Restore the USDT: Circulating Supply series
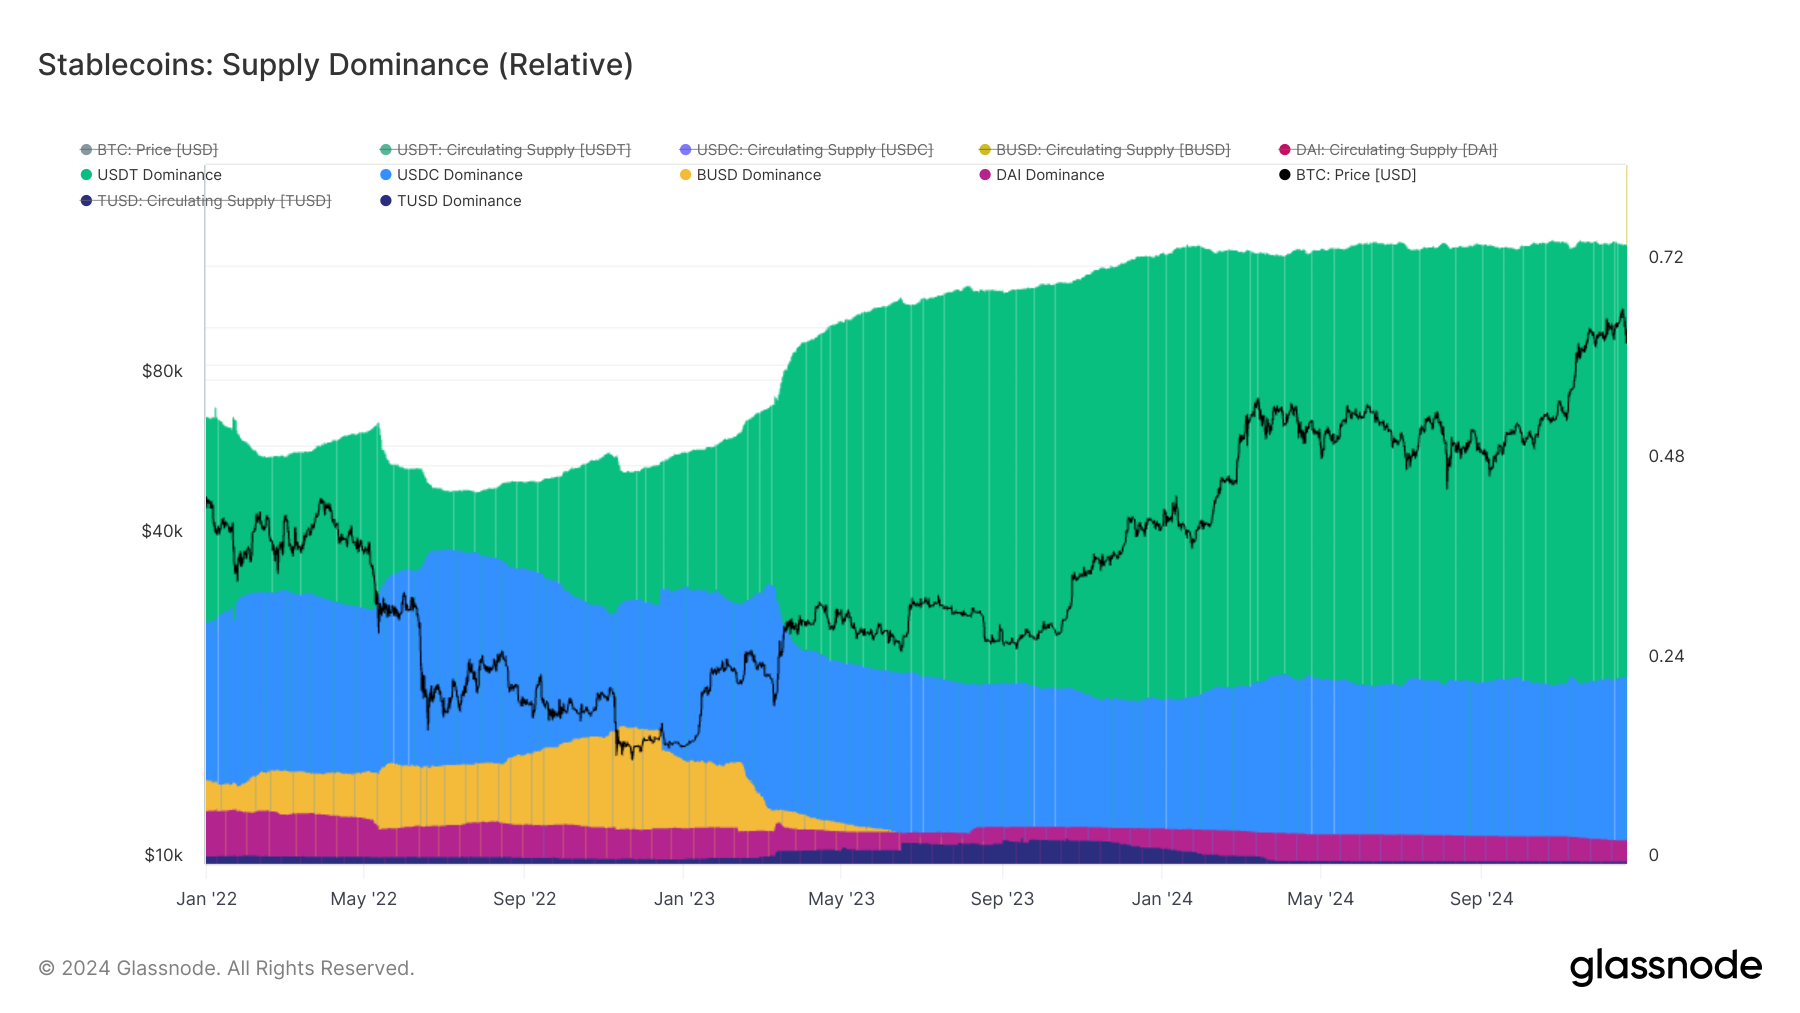This screenshot has width=1800, height=1013. (513, 149)
